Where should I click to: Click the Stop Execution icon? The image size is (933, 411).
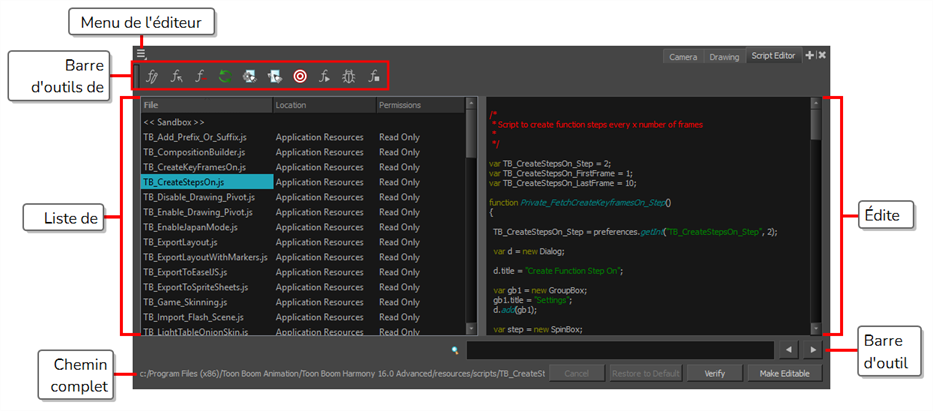click(x=373, y=76)
